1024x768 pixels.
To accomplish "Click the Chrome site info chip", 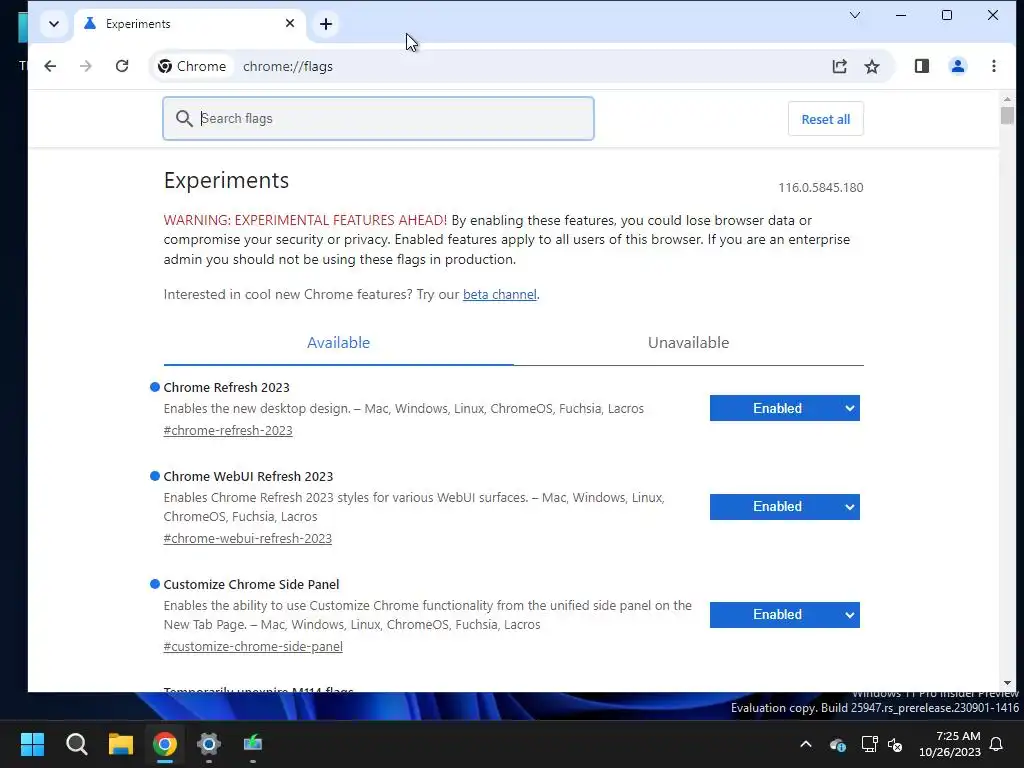I will (193, 66).
